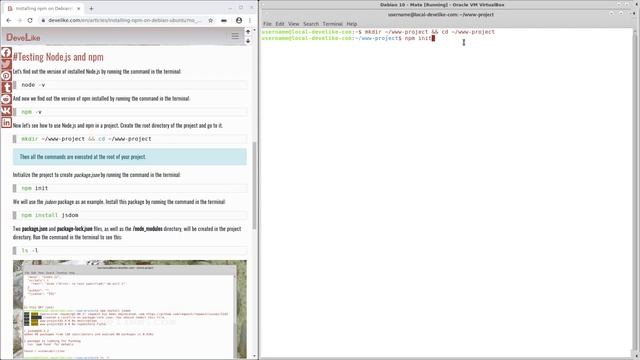Open Chrome three-dot menu

250,20
